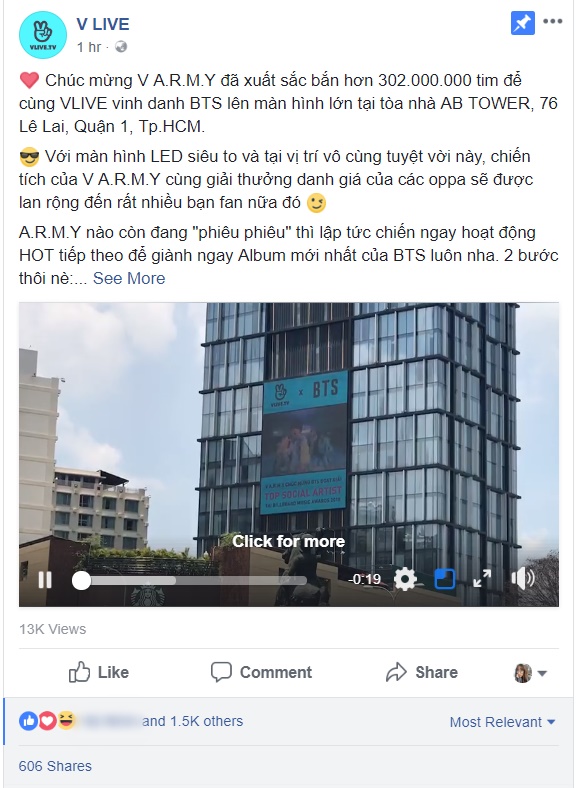View the 606 Shares list

tap(55, 766)
